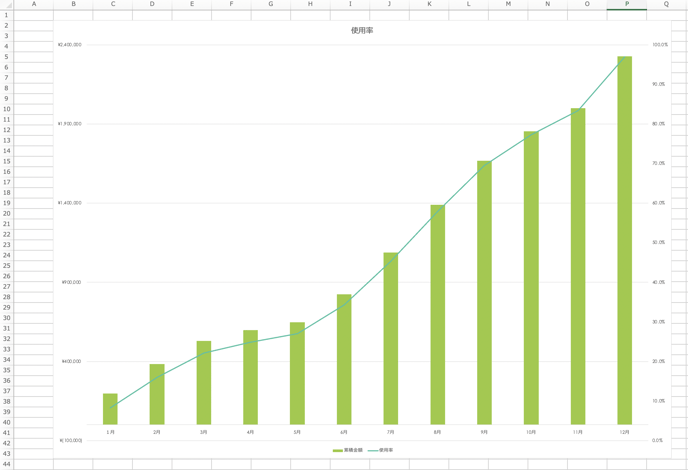The width and height of the screenshot is (688, 470).
Task: Select column A header
Action: [34, 4]
